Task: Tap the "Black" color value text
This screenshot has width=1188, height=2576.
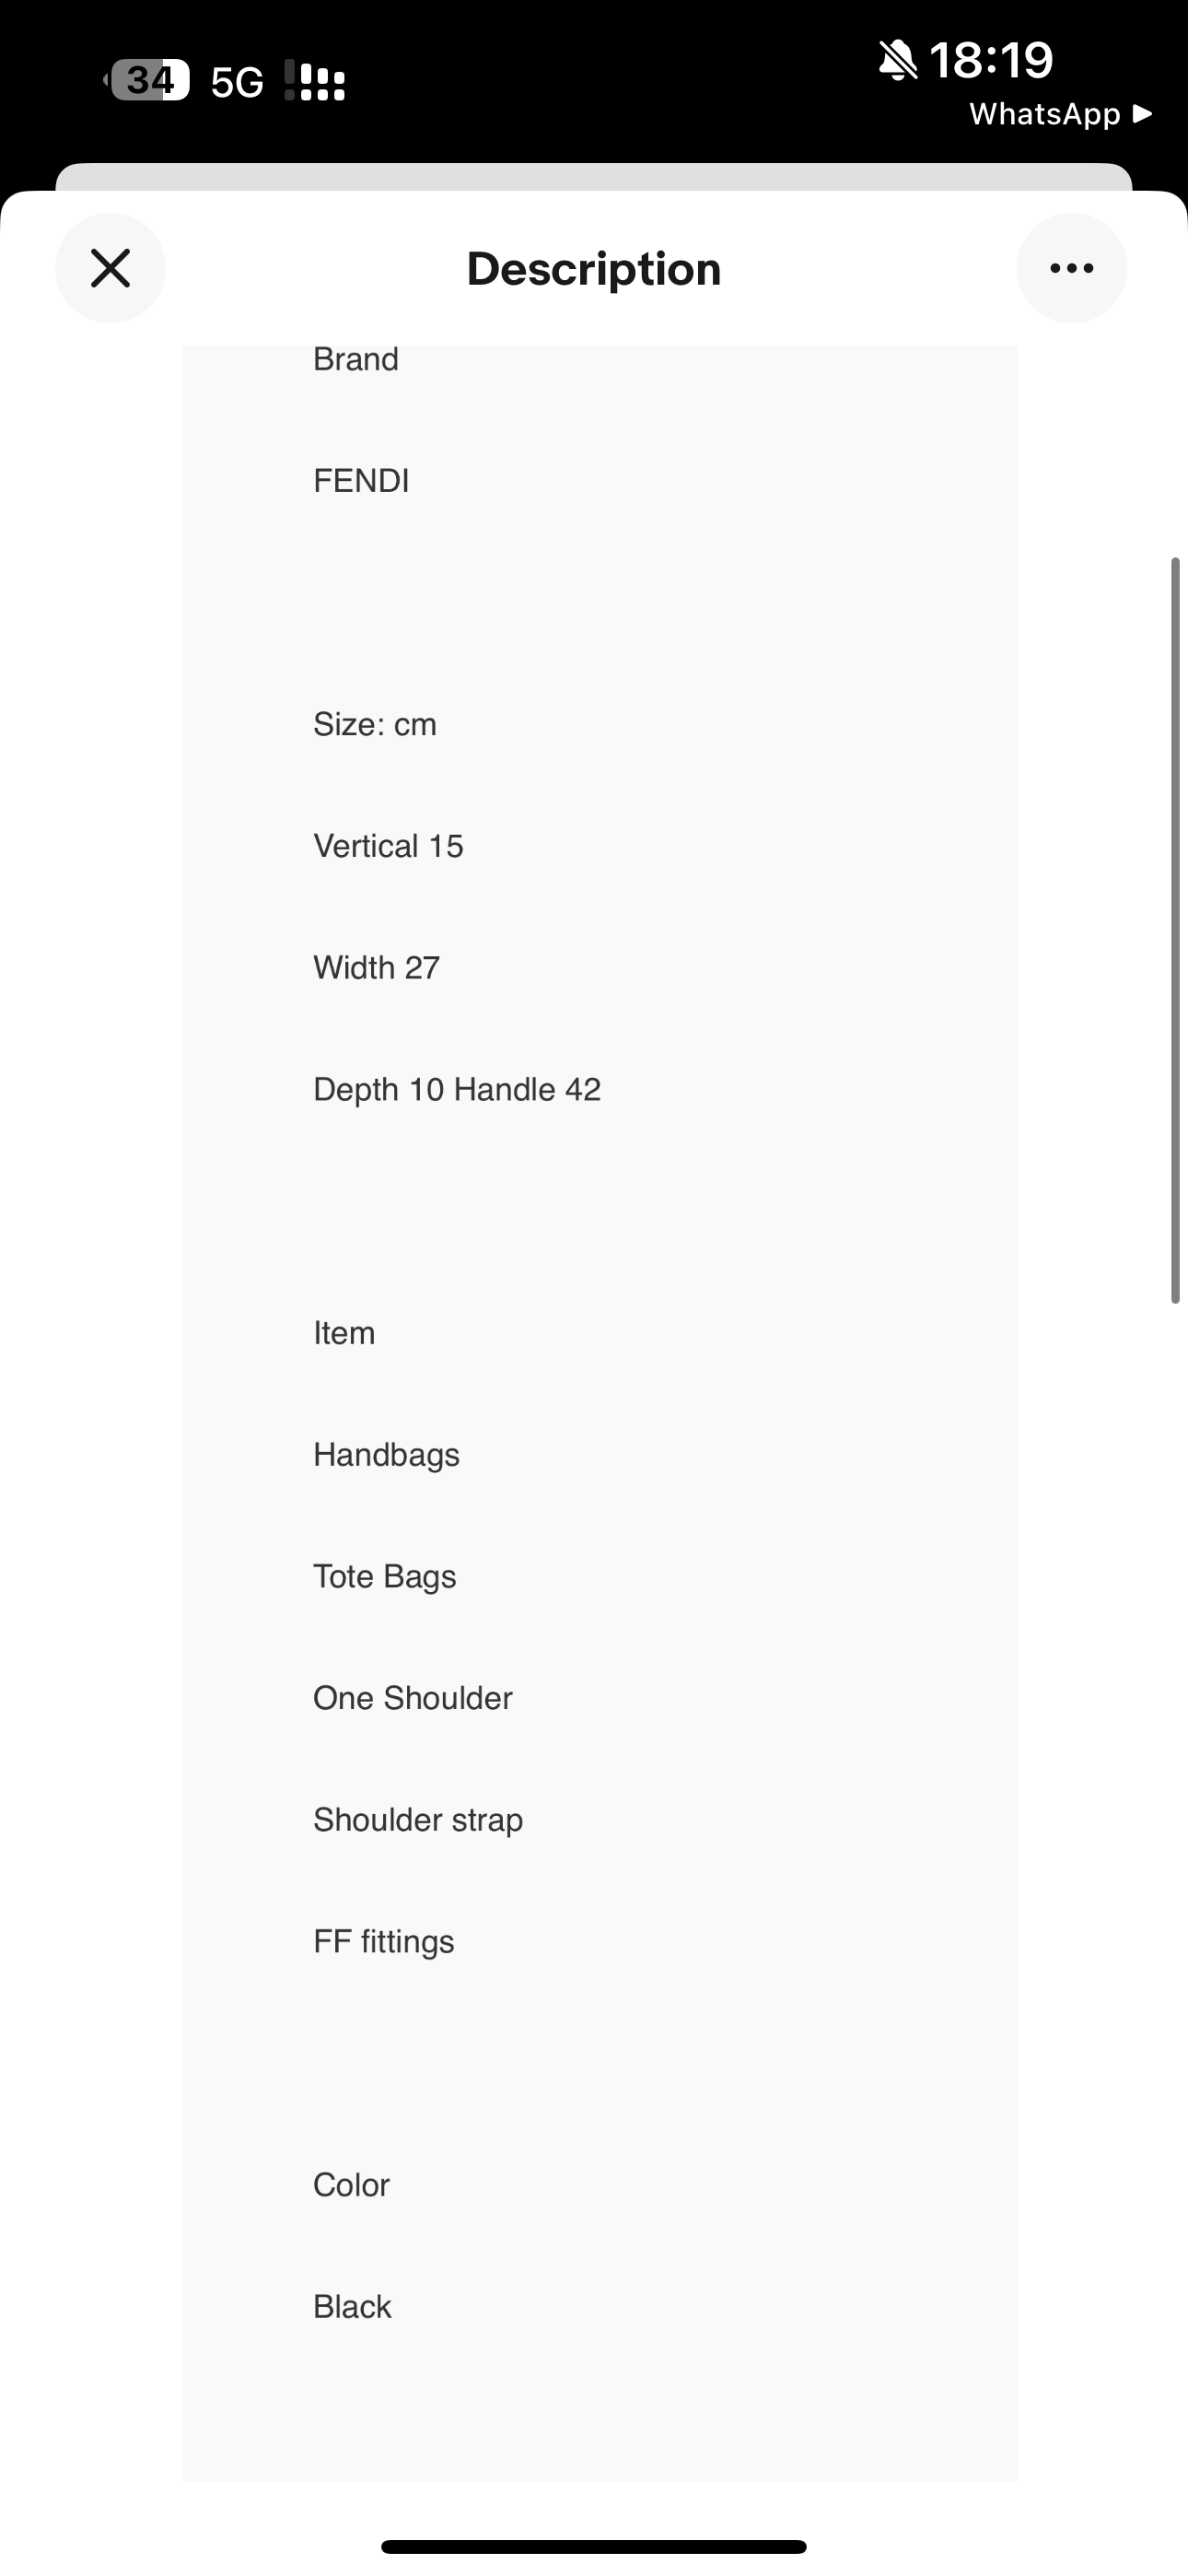Action: pyautogui.click(x=352, y=2306)
